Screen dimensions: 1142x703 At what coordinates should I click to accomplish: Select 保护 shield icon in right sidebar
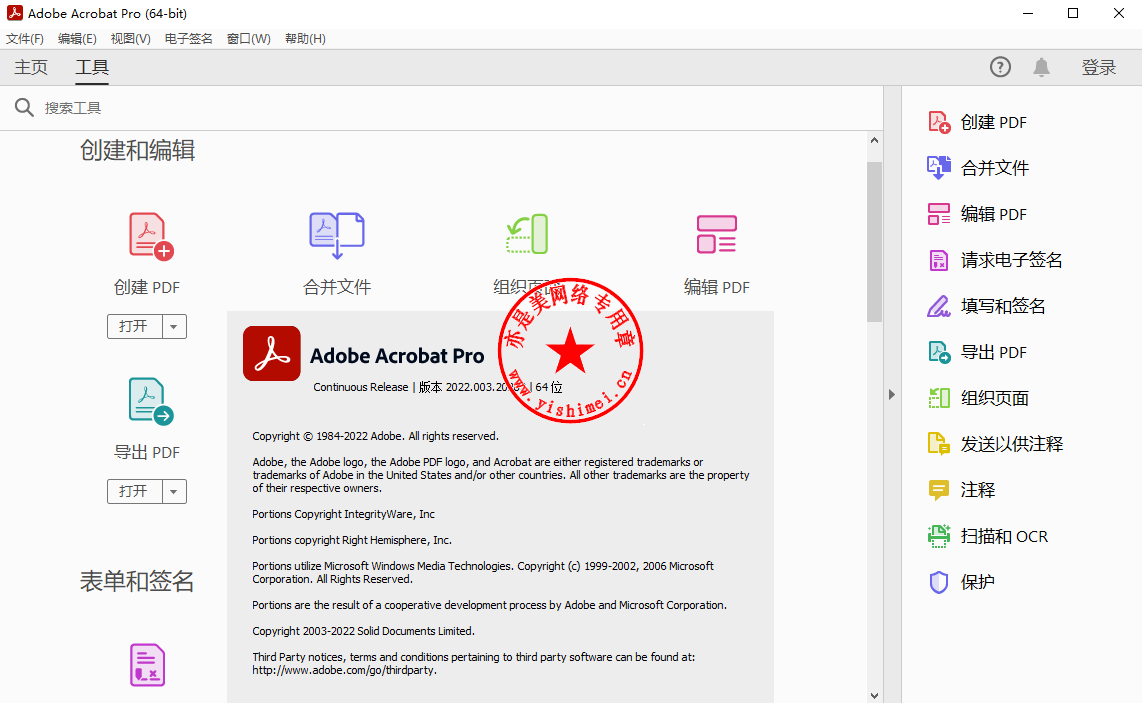939,582
